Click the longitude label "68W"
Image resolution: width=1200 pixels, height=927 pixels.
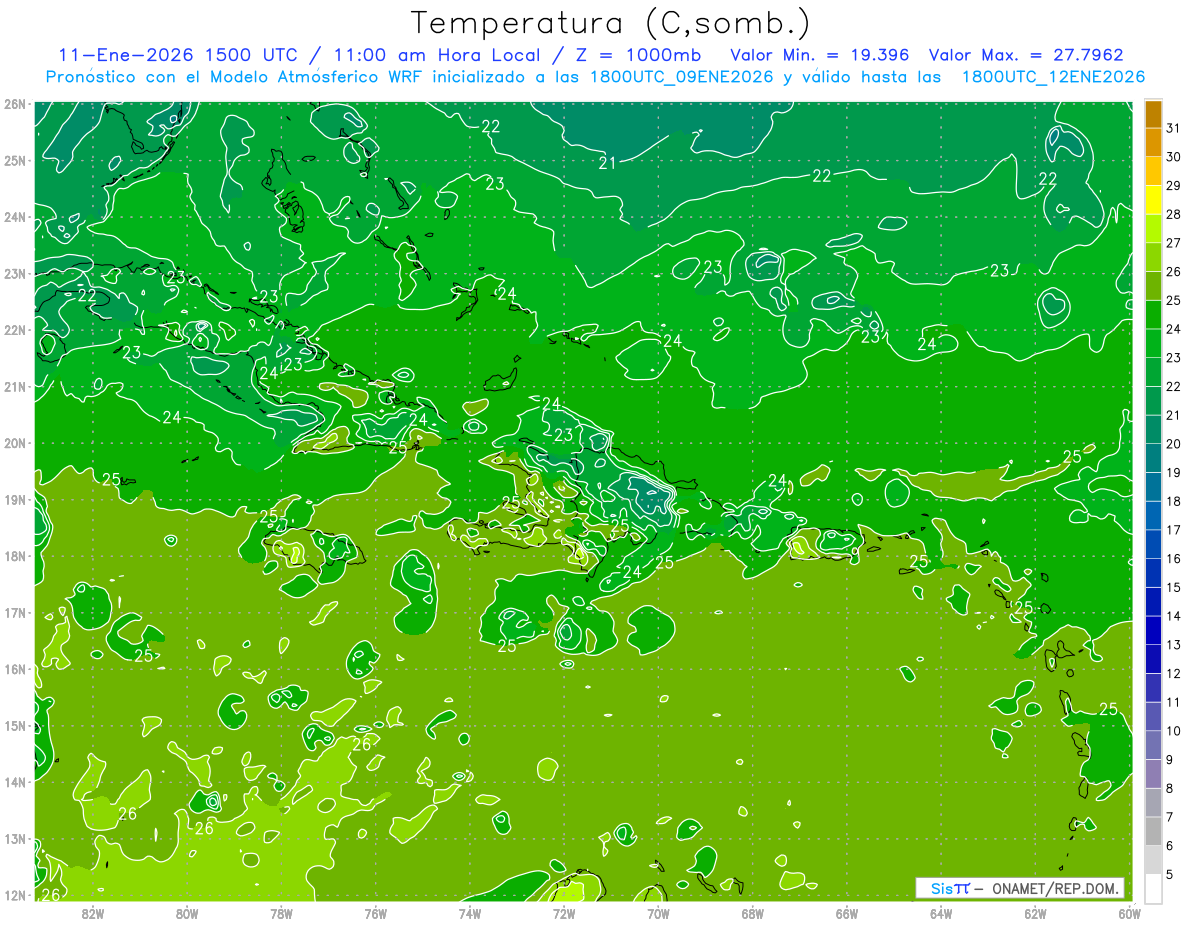(x=753, y=913)
